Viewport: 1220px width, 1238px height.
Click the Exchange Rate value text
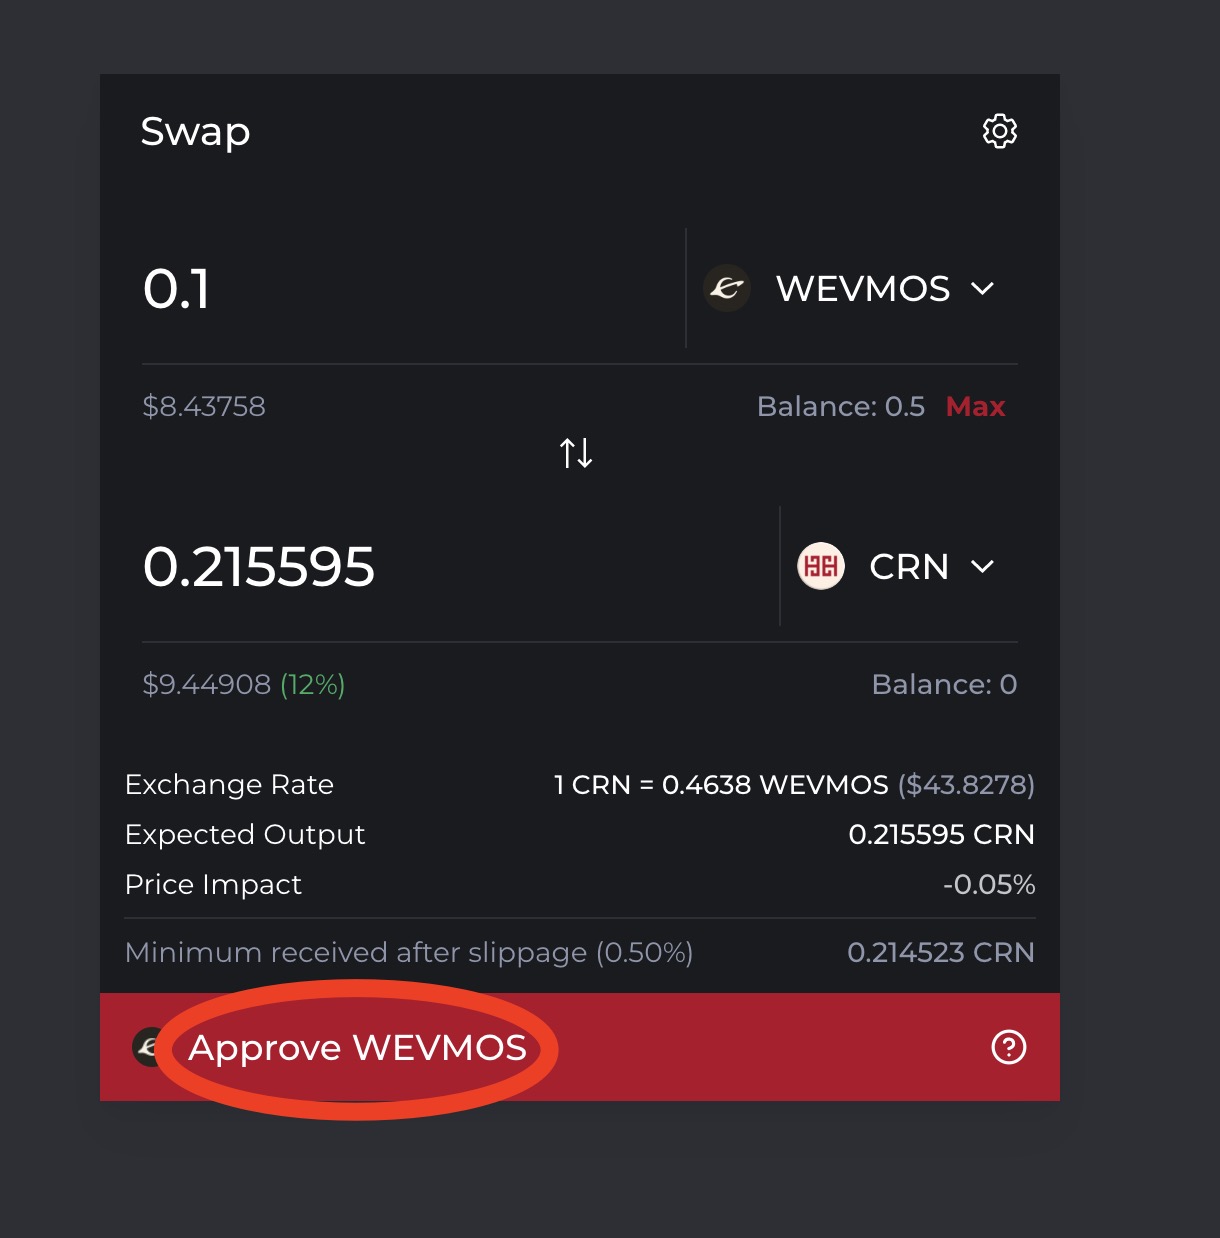point(793,785)
